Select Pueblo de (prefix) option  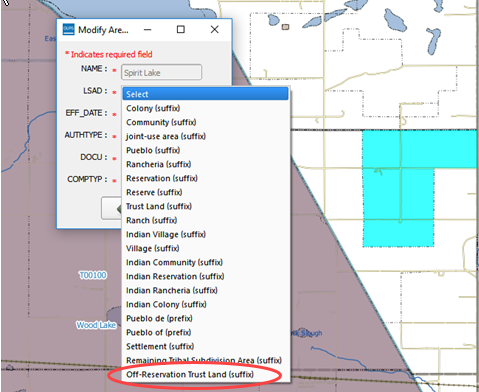tap(205, 318)
